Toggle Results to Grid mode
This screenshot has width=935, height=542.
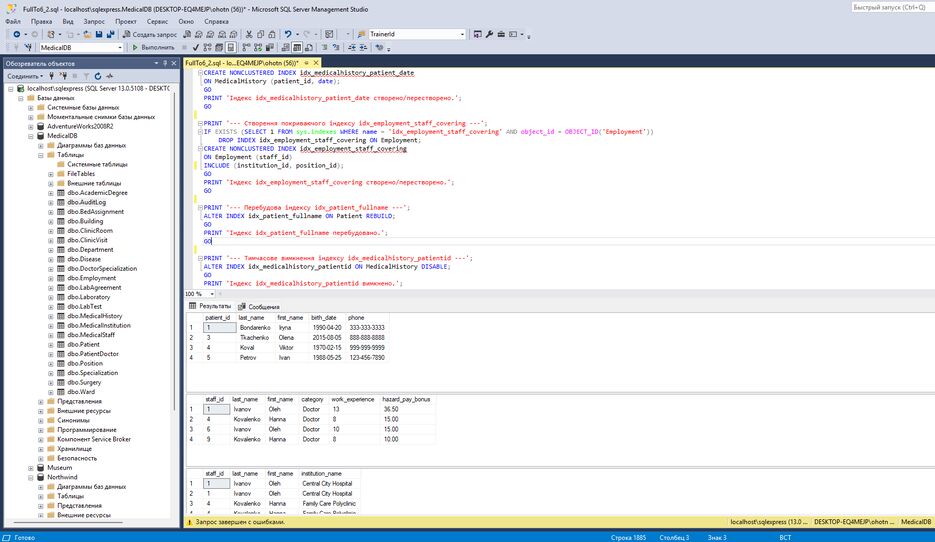(x=297, y=47)
